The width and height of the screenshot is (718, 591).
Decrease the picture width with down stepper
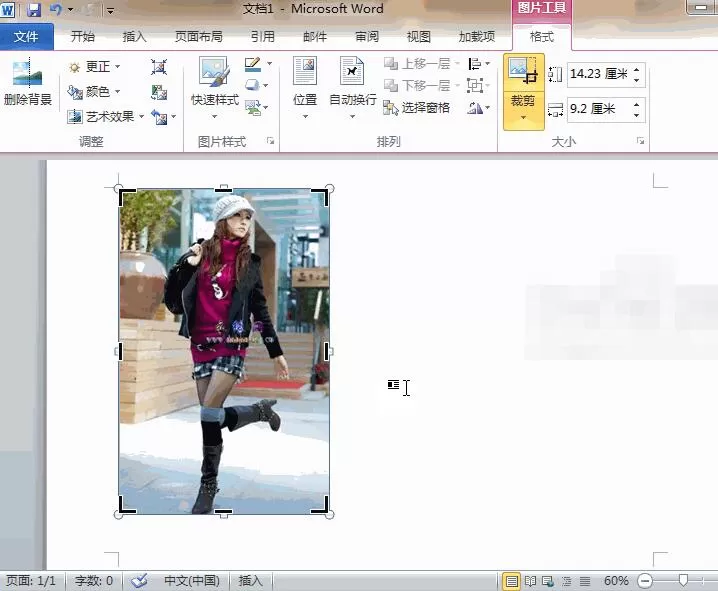point(637,115)
